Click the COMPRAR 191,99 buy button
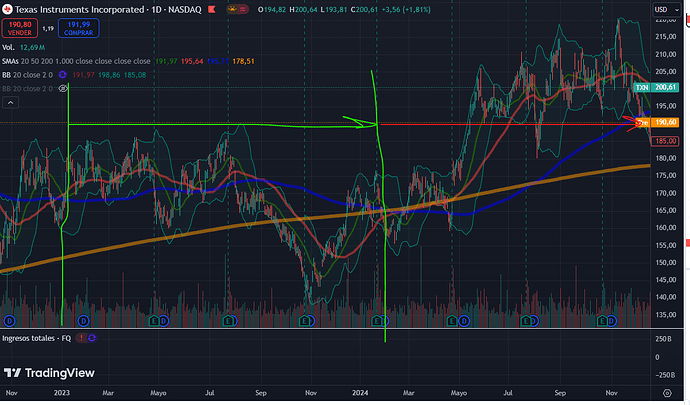 [x=78, y=28]
